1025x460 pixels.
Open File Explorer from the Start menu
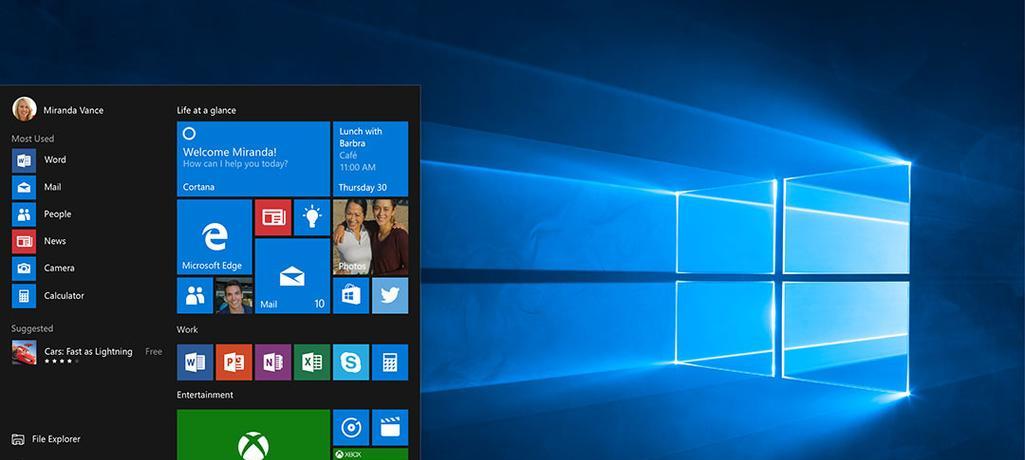46,439
